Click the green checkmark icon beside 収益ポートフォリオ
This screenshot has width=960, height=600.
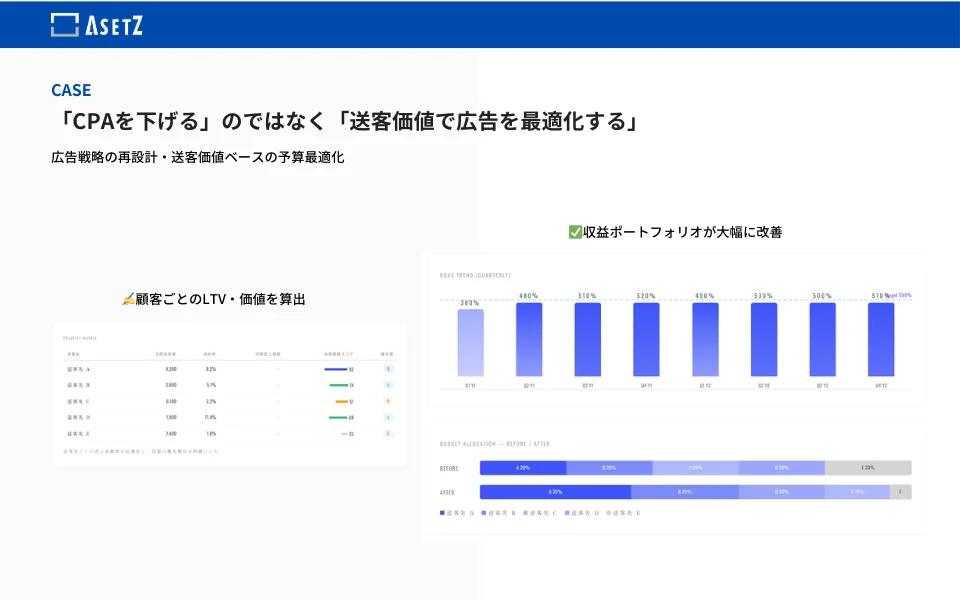coord(573,231)
